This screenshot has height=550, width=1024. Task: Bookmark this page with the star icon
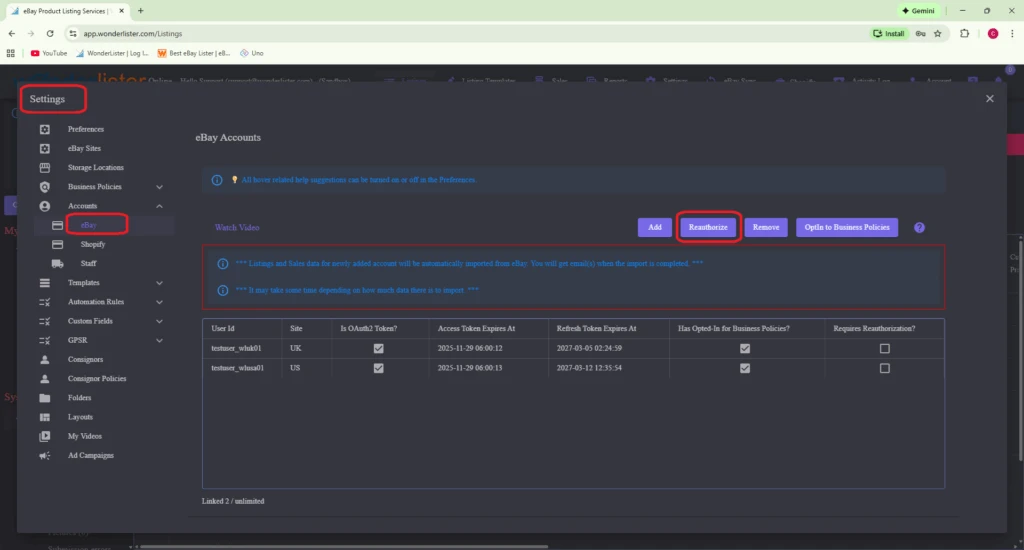coord(938,33)
